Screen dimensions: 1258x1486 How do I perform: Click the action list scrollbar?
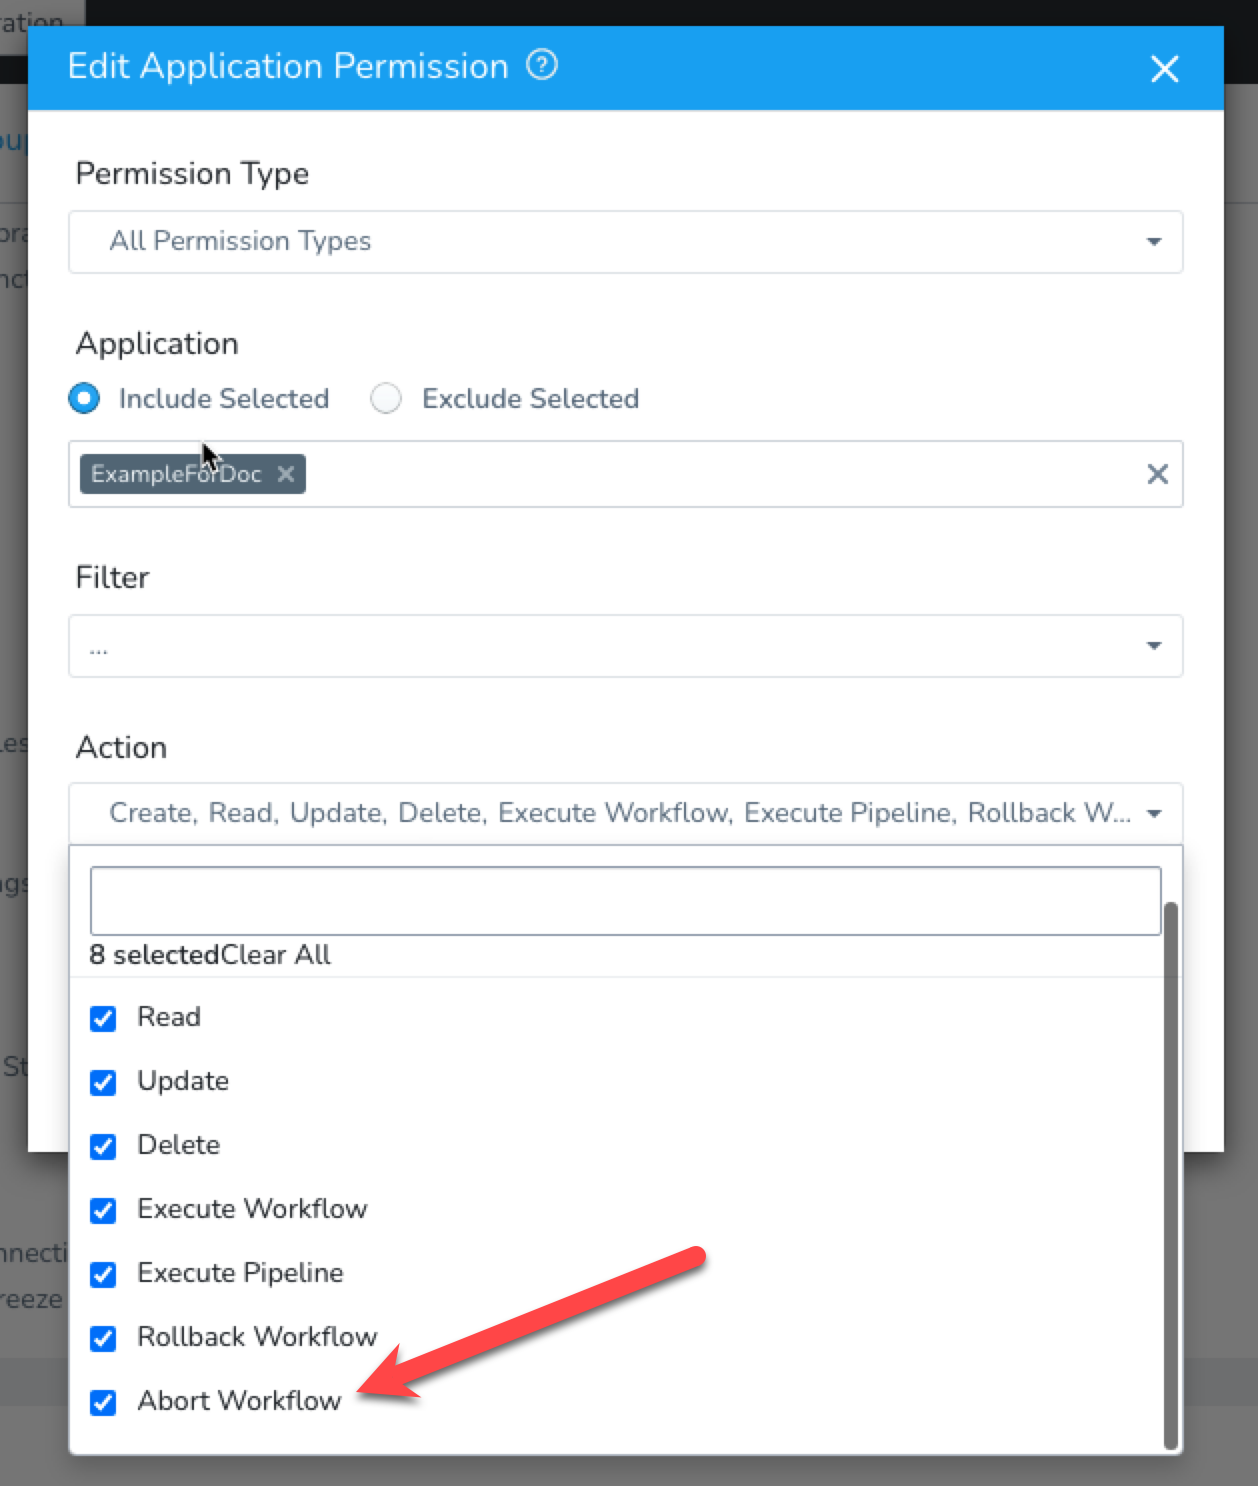[1171, 1175]
